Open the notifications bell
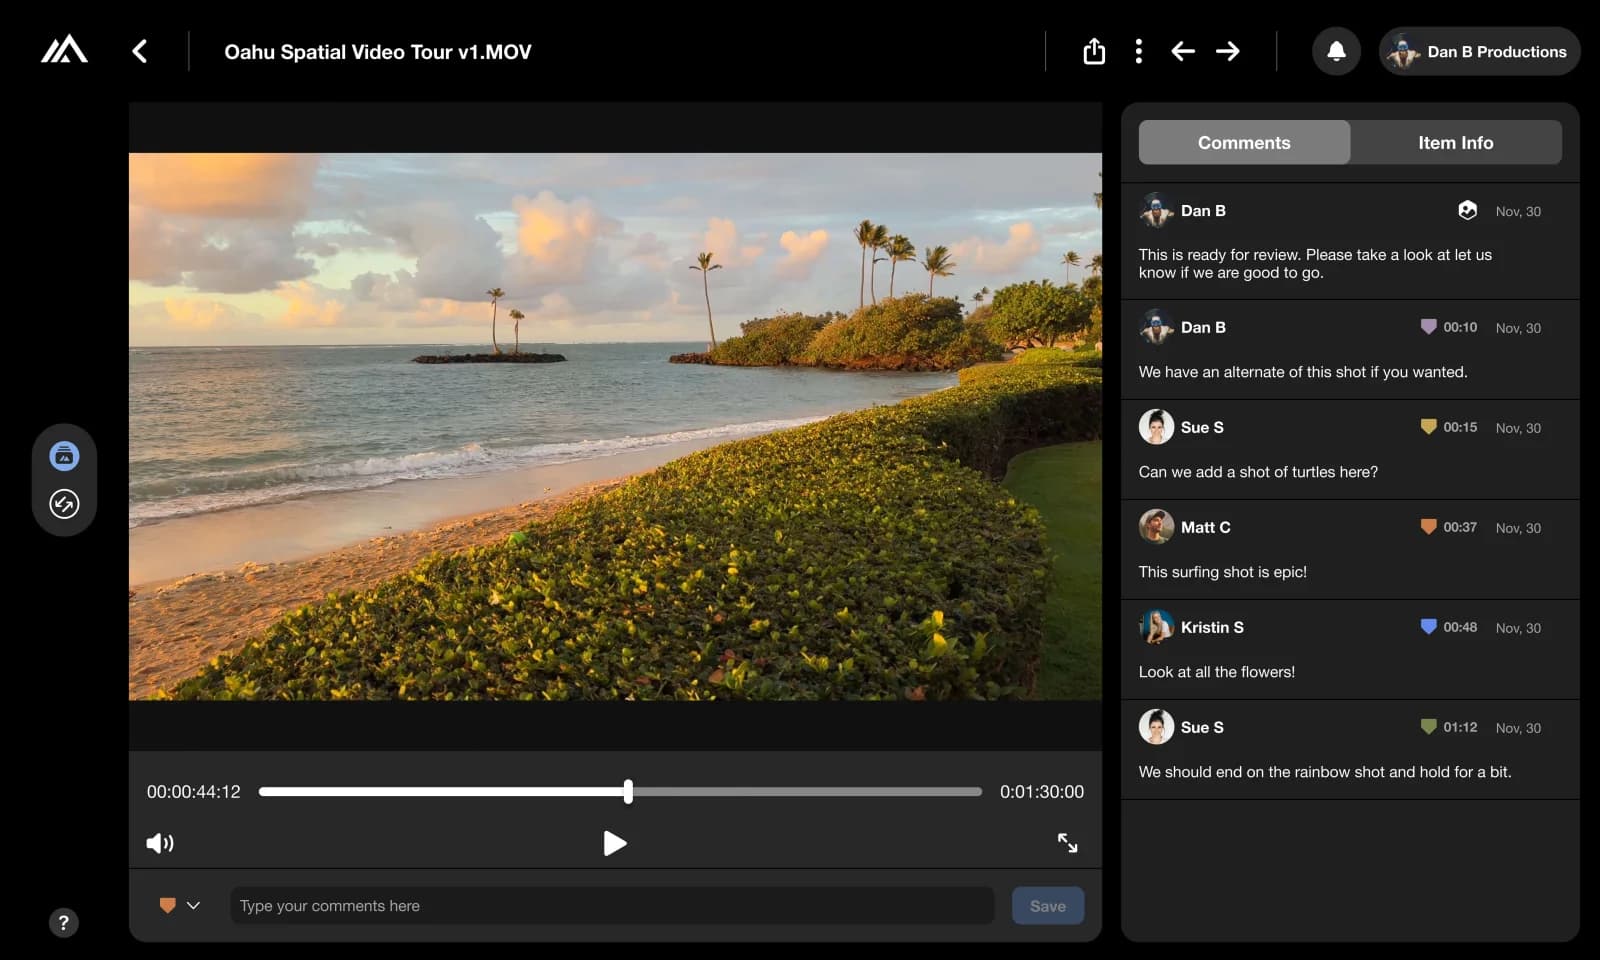Screen dimensions: 1600x960 tap(1336, 51)
